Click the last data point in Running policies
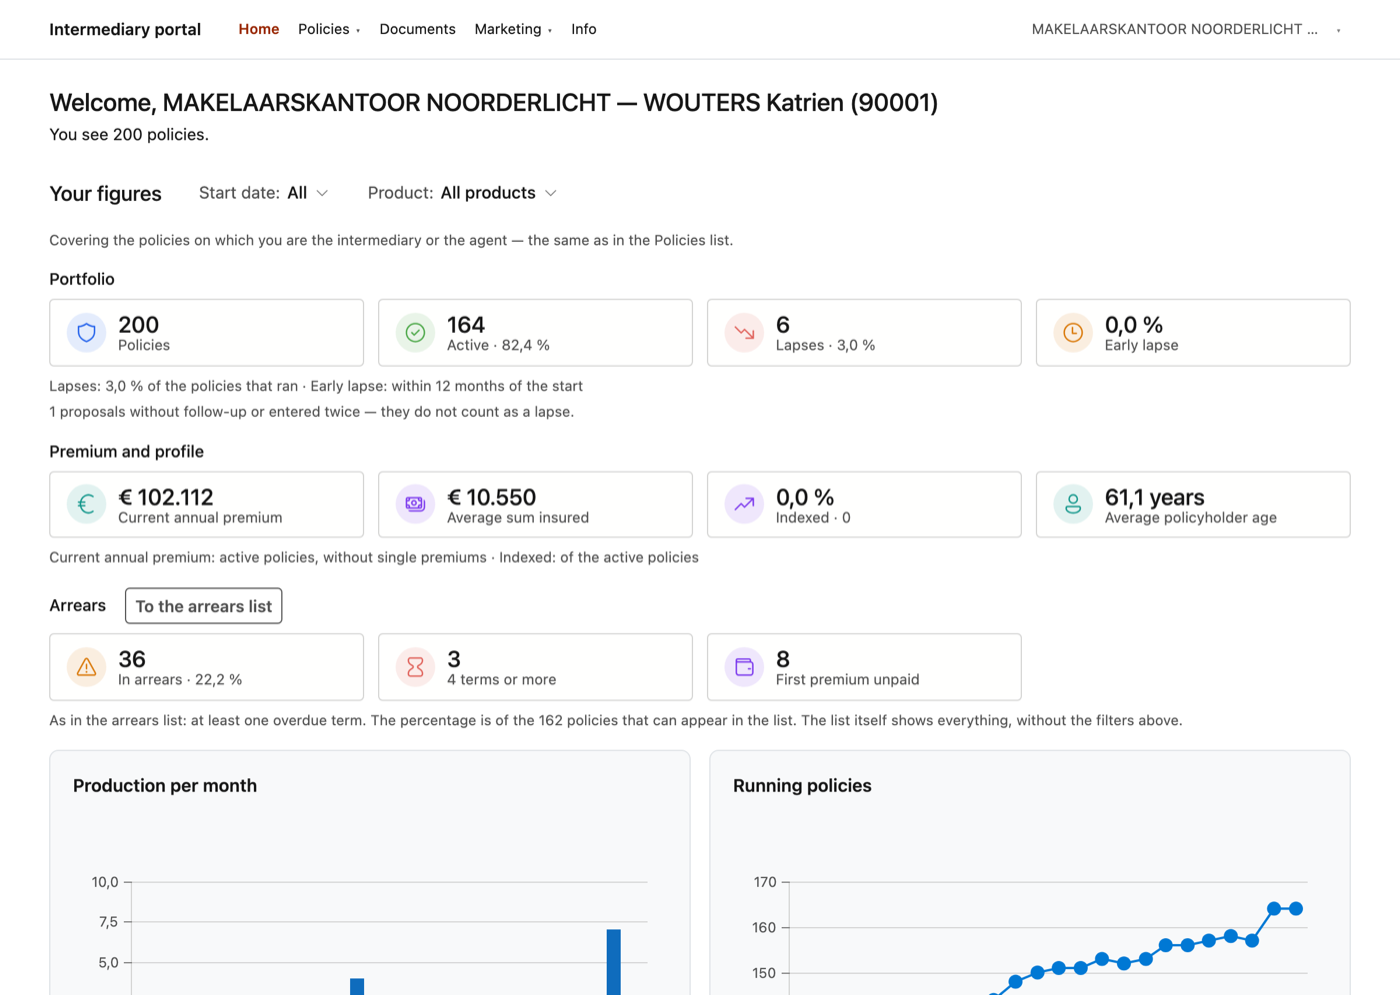Screen dimensions: 1400x995 [1296, 909]
